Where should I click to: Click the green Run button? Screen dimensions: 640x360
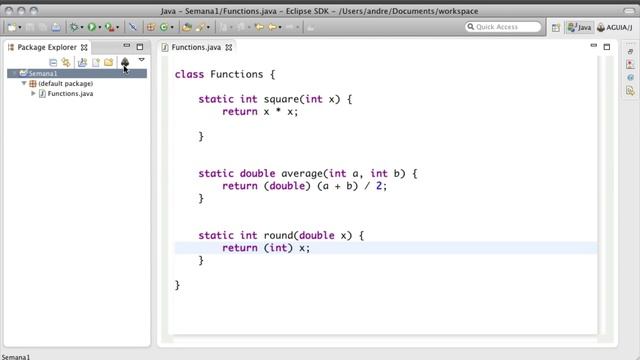click(92, 27)
